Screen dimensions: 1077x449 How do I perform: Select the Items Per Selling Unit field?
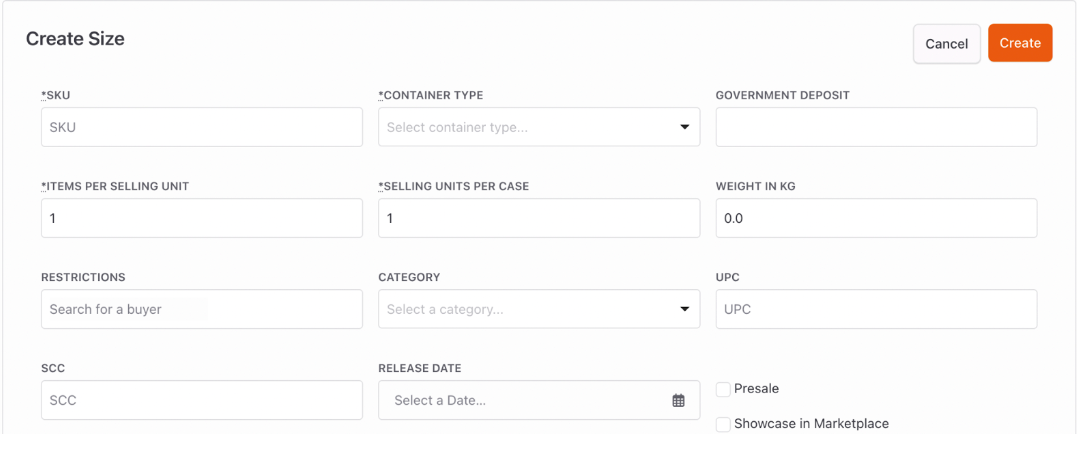[x=202, y=218]
